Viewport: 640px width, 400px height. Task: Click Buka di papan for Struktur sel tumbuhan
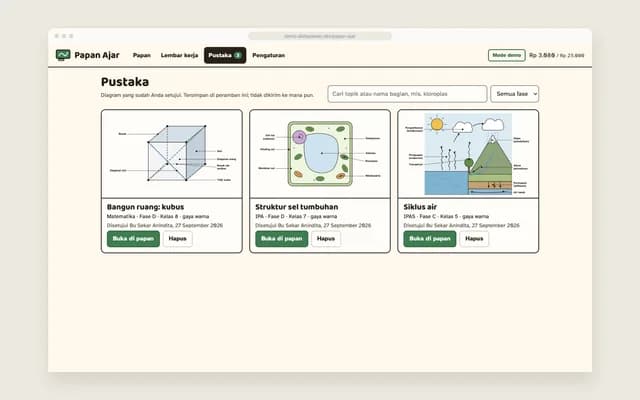(282, 239)
